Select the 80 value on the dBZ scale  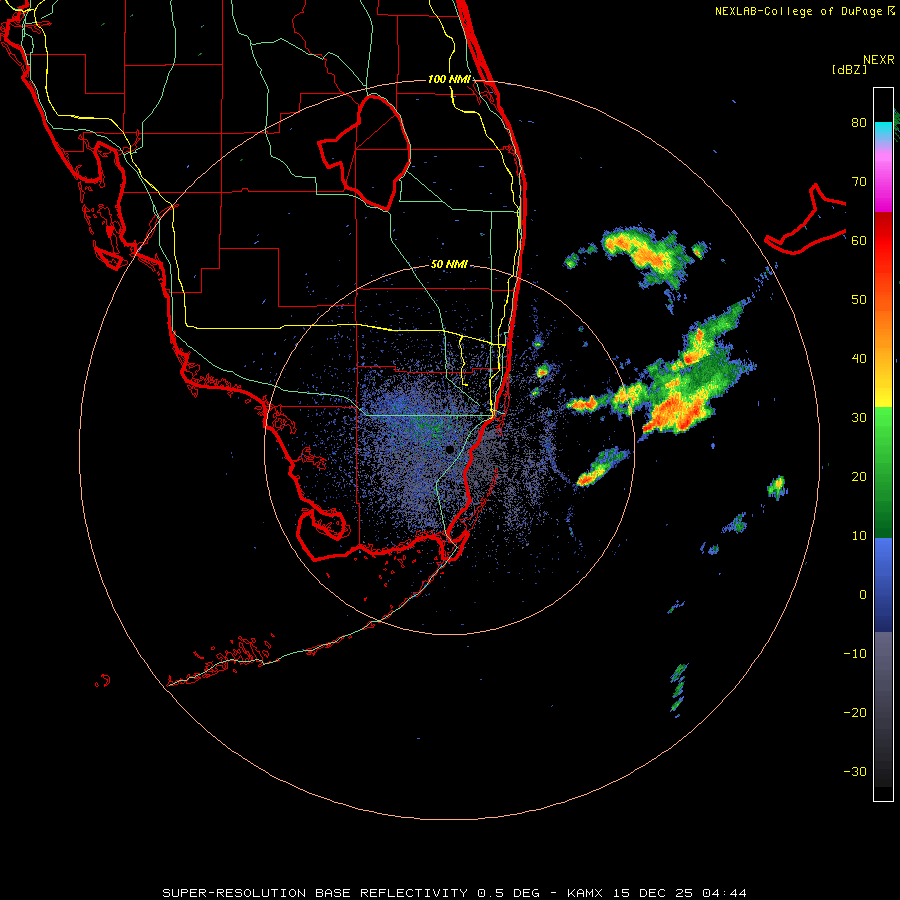coord(859,123)
